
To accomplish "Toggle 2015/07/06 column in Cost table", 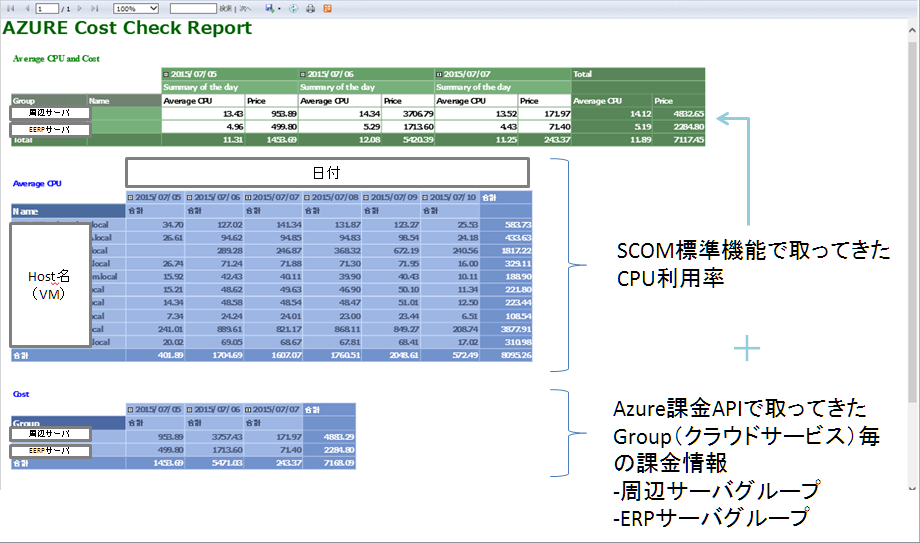I will (x=190, y=410).
